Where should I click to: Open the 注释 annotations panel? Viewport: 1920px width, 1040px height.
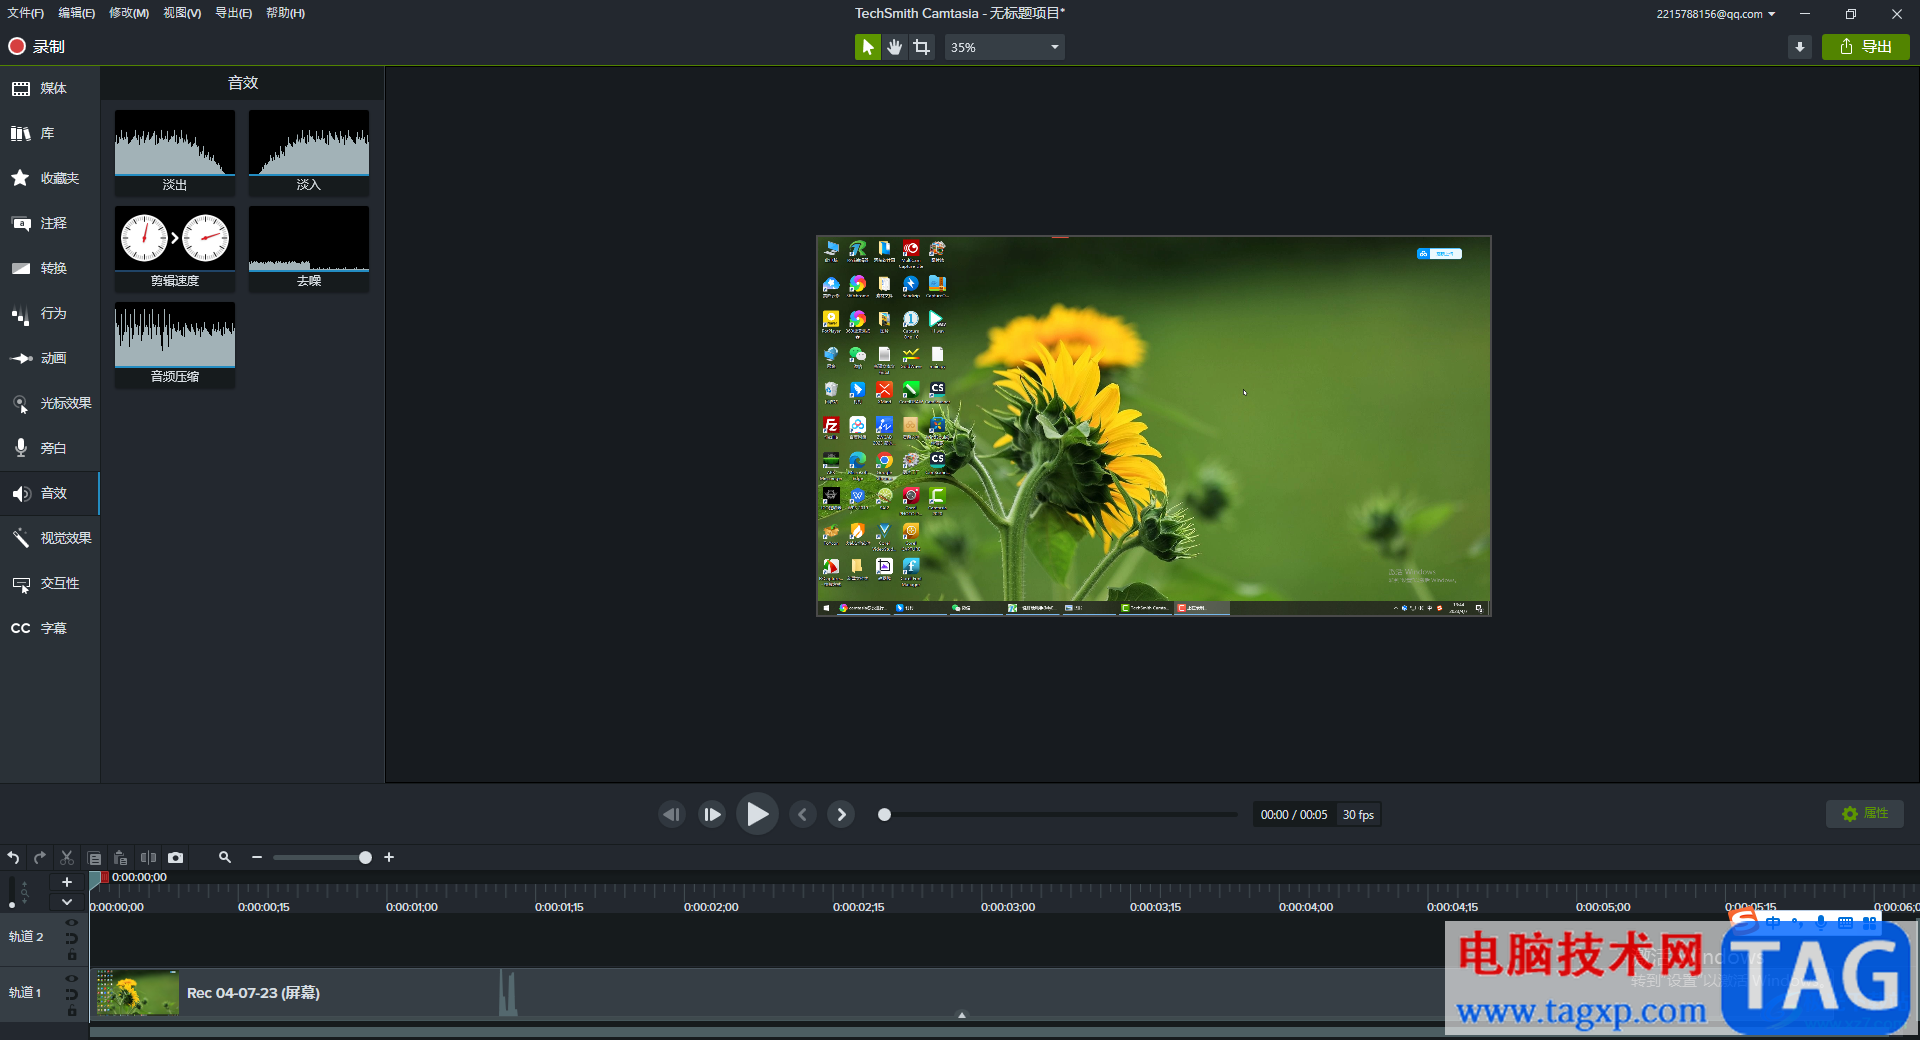click(x=50, y=223)
